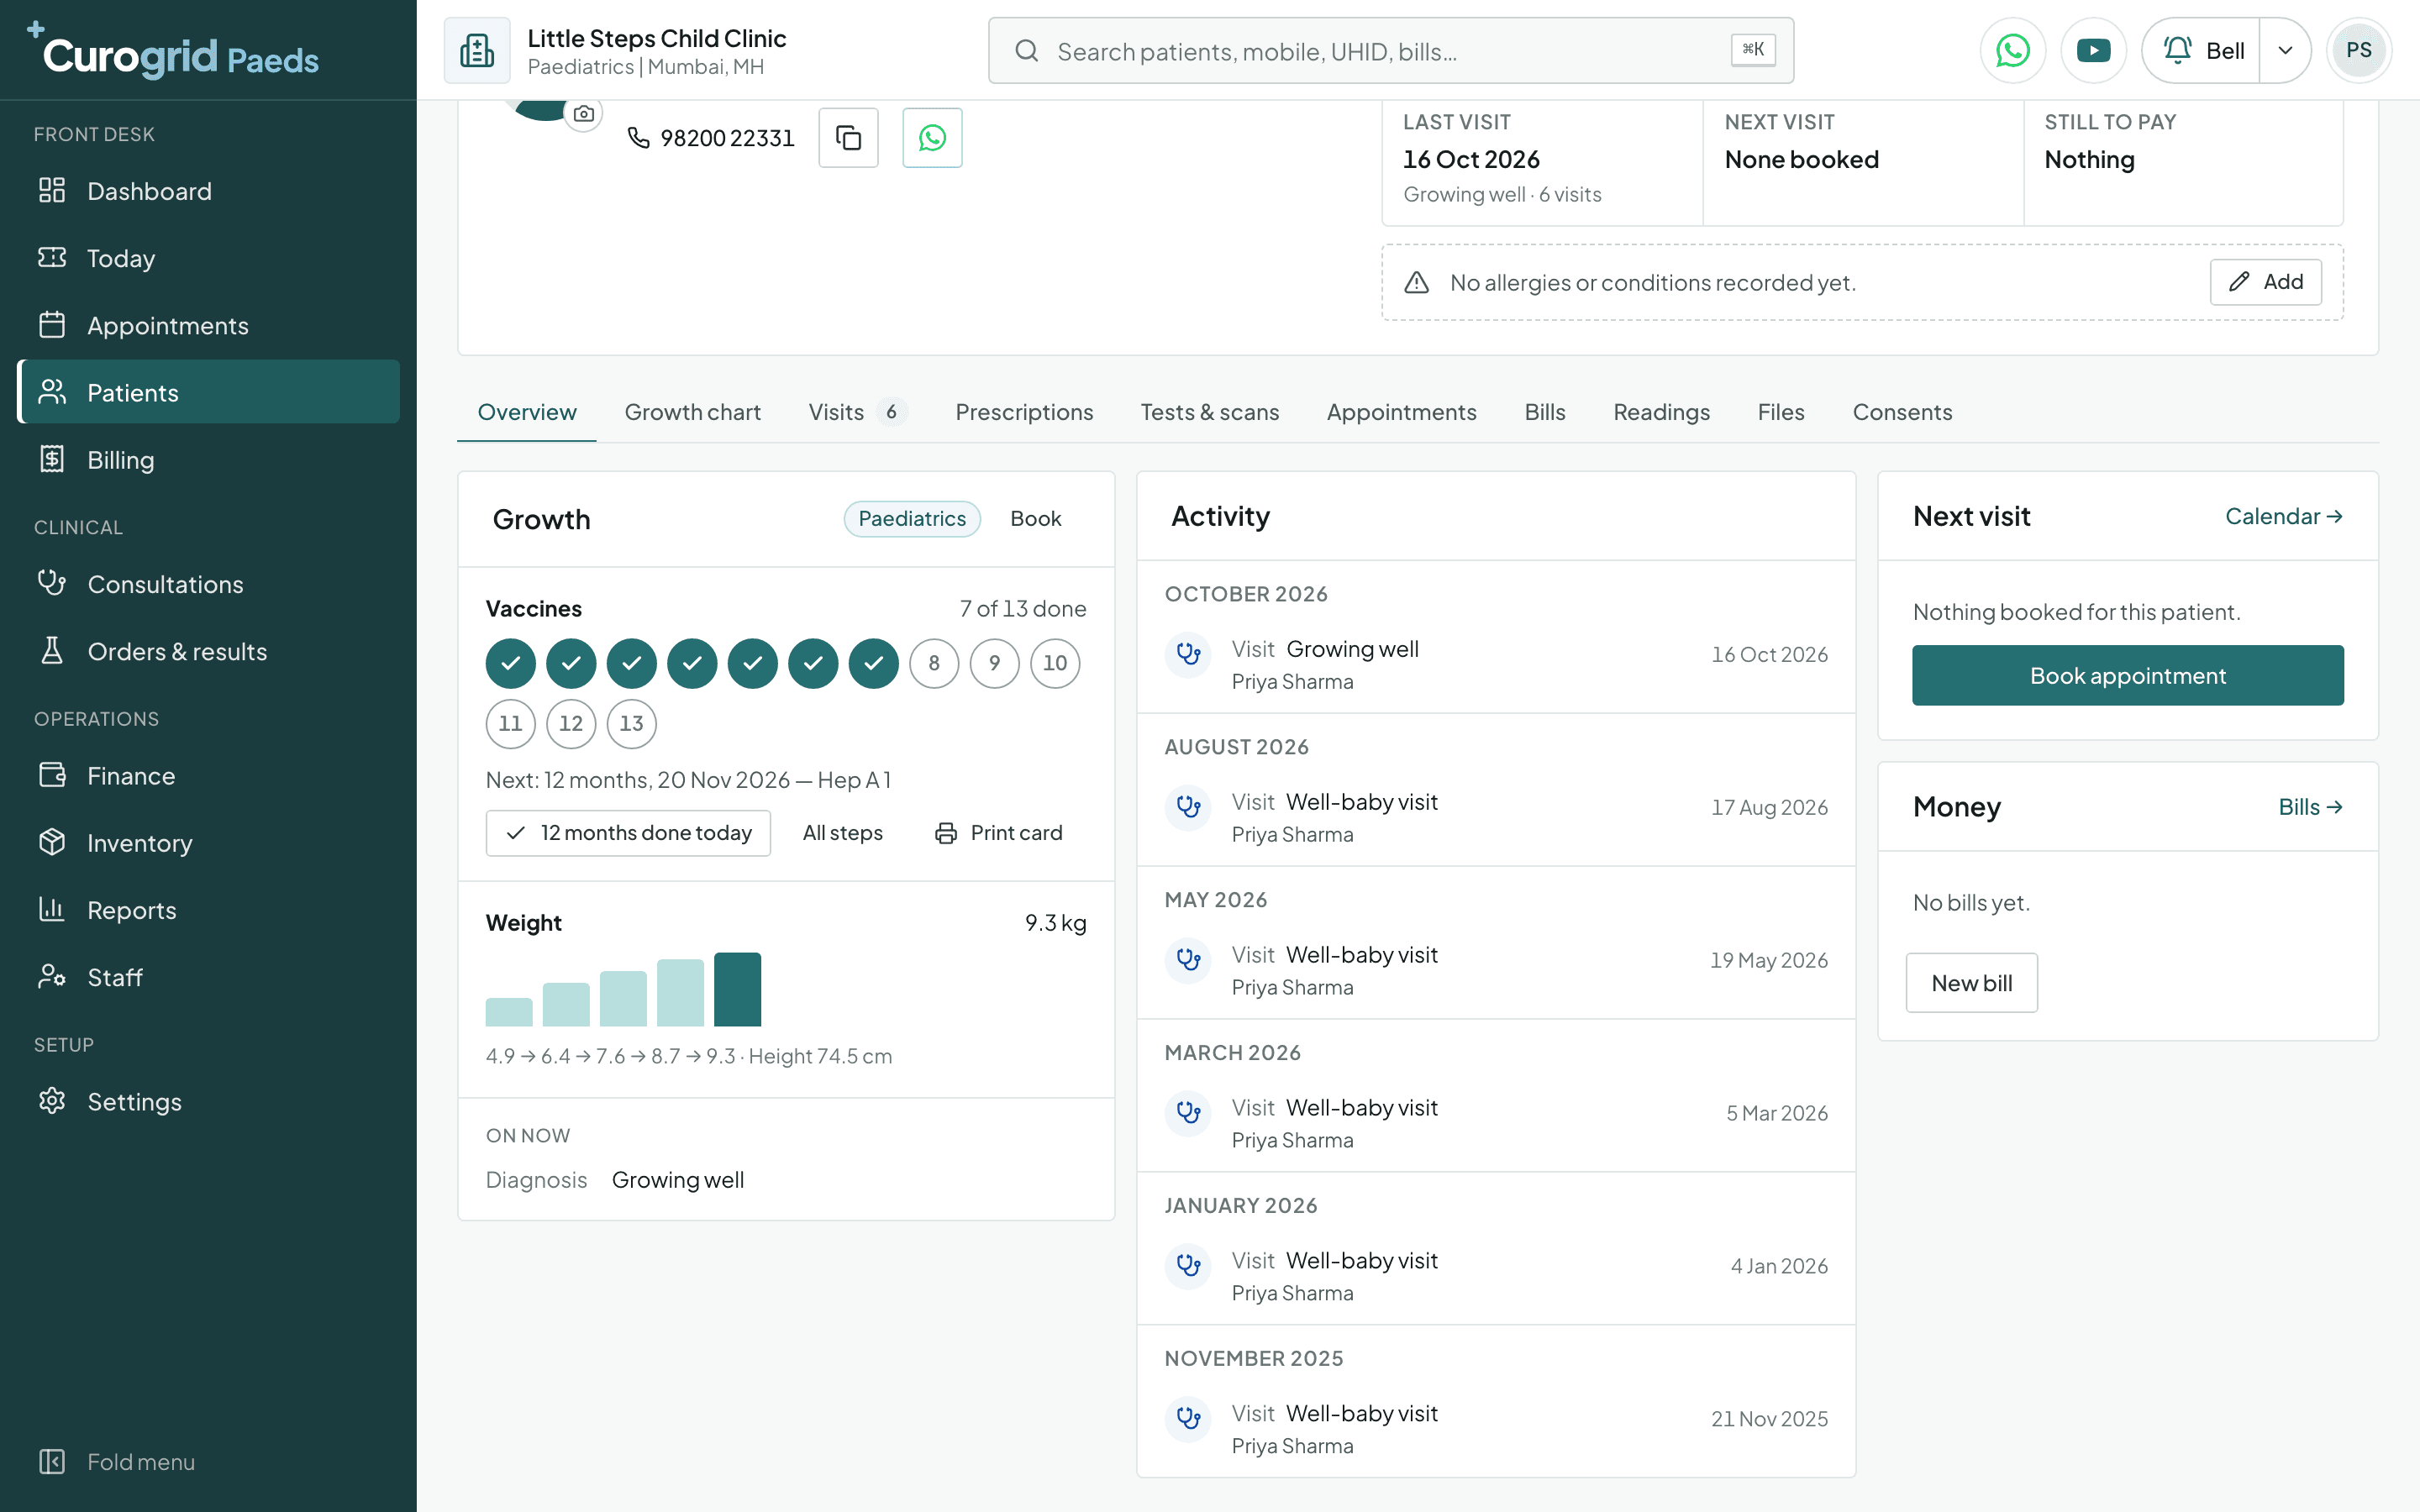The width and height of the screenshot is (2420, 1512).
Task: Mark 12 months done today
Action: pos(628,832)
